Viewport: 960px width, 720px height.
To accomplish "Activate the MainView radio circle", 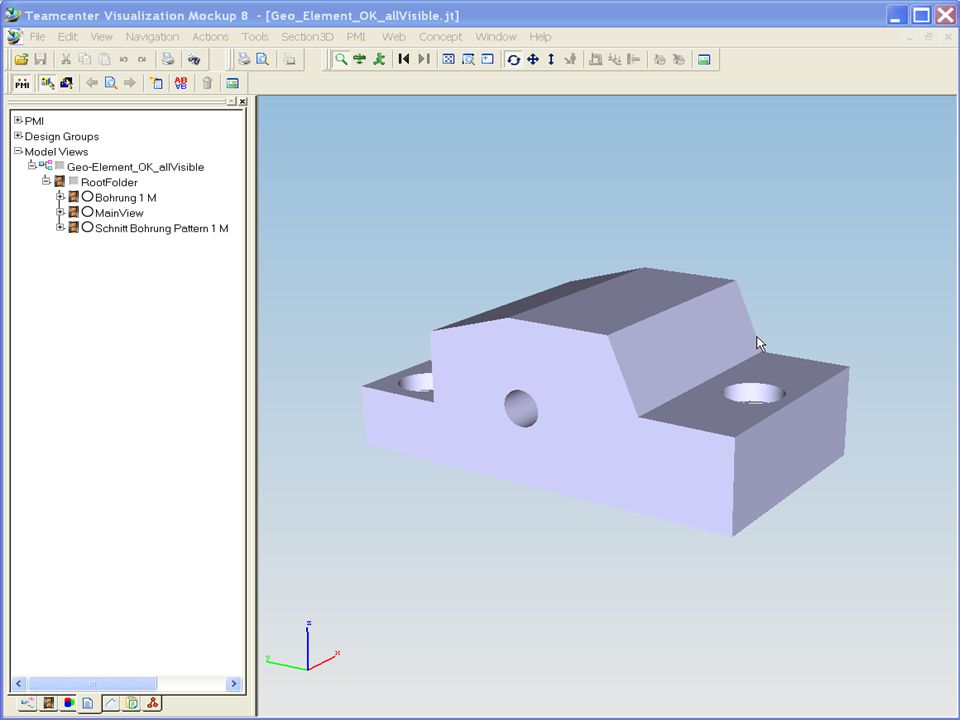I will 88,212.
